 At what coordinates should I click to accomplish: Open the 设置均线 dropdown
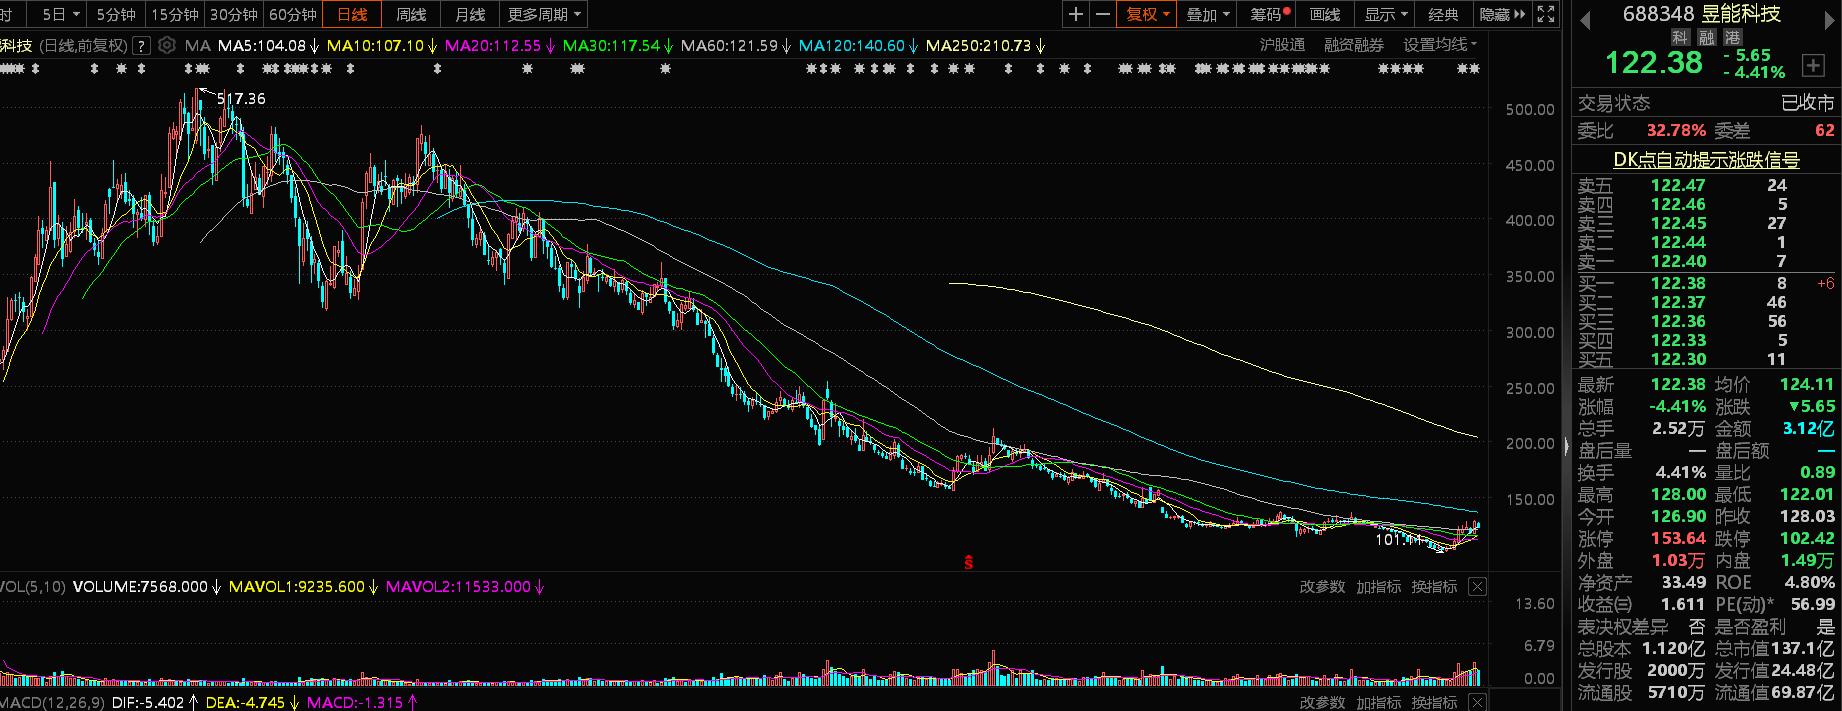1439,45
